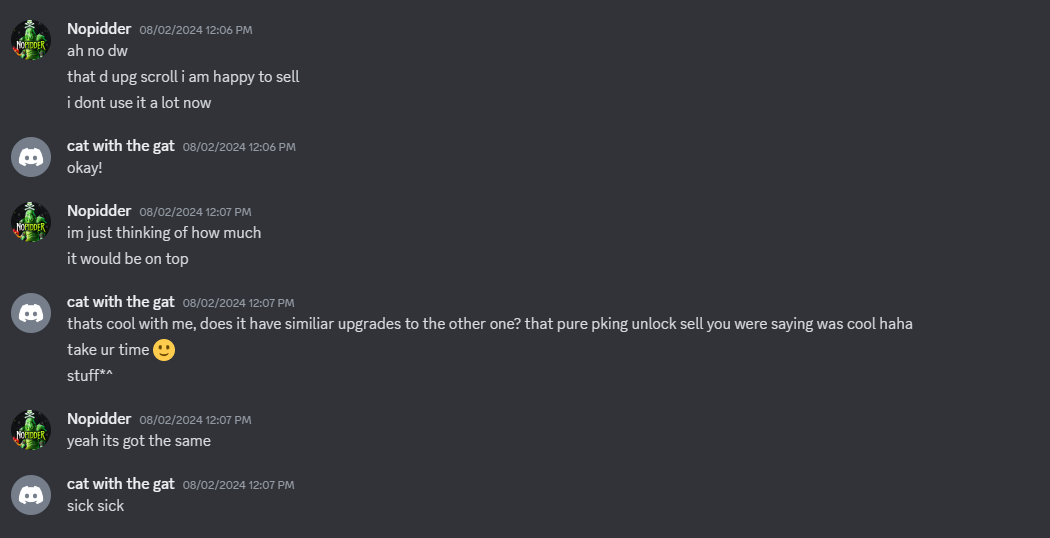Click the timestamp above the "okay!" message

click(239, 147)
